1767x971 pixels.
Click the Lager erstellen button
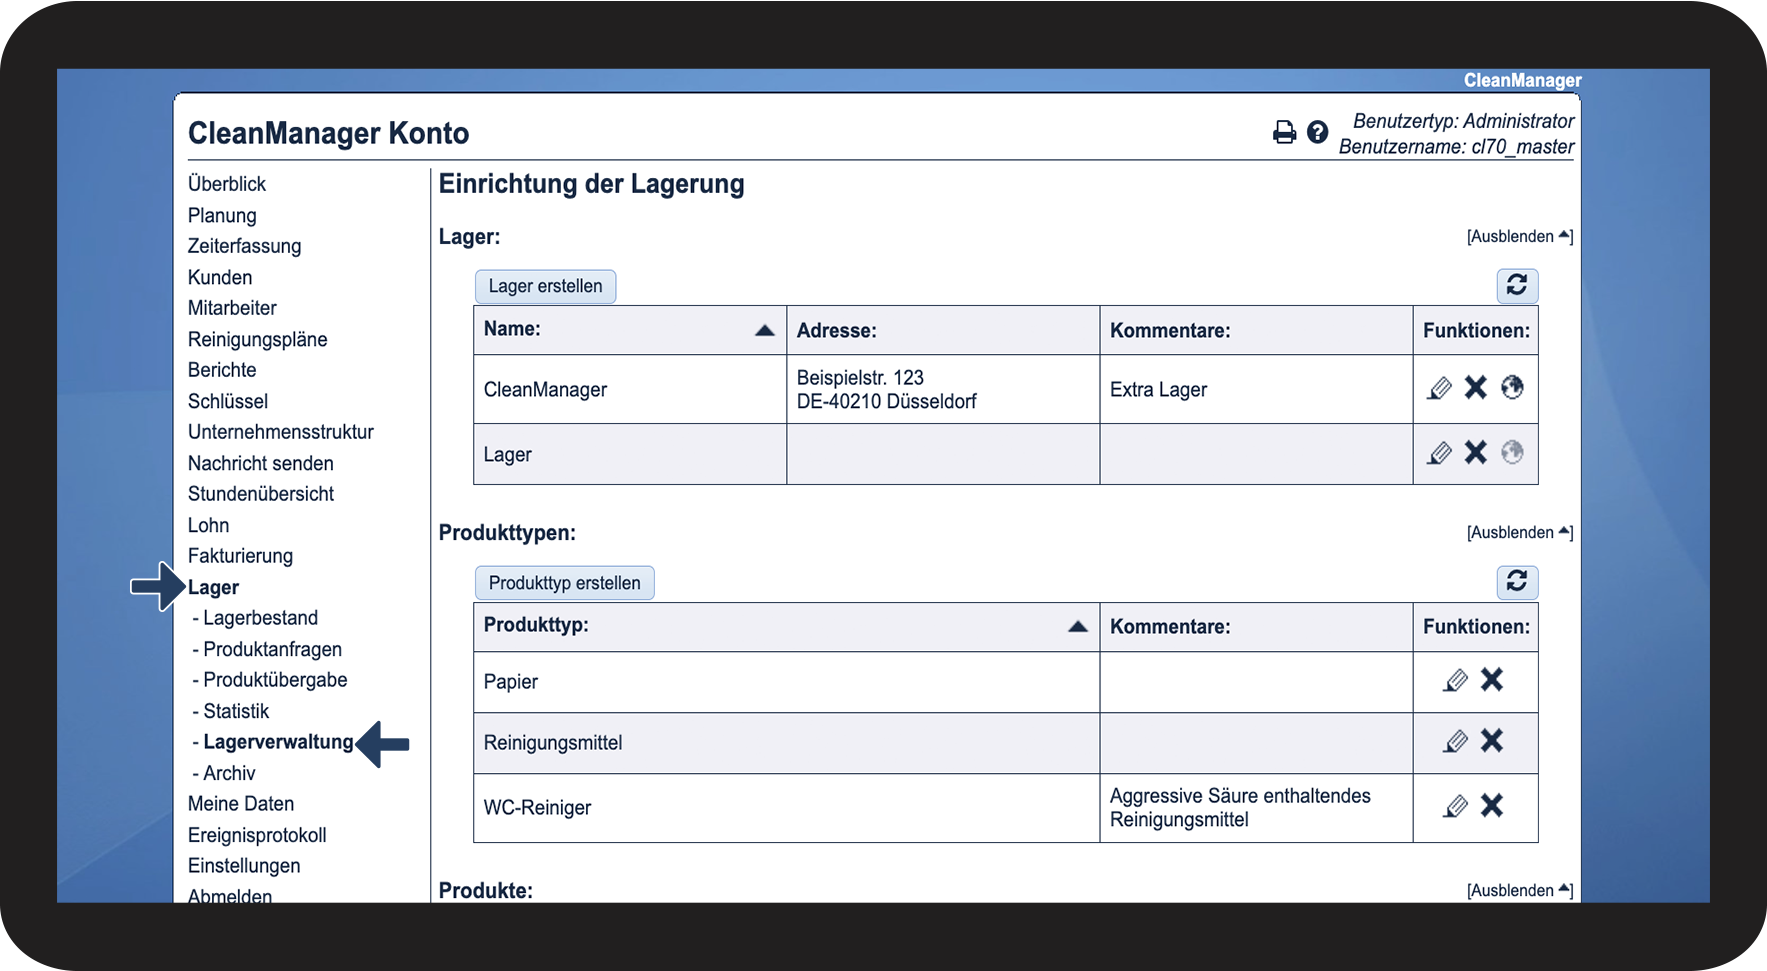click(x=545, y=287)
